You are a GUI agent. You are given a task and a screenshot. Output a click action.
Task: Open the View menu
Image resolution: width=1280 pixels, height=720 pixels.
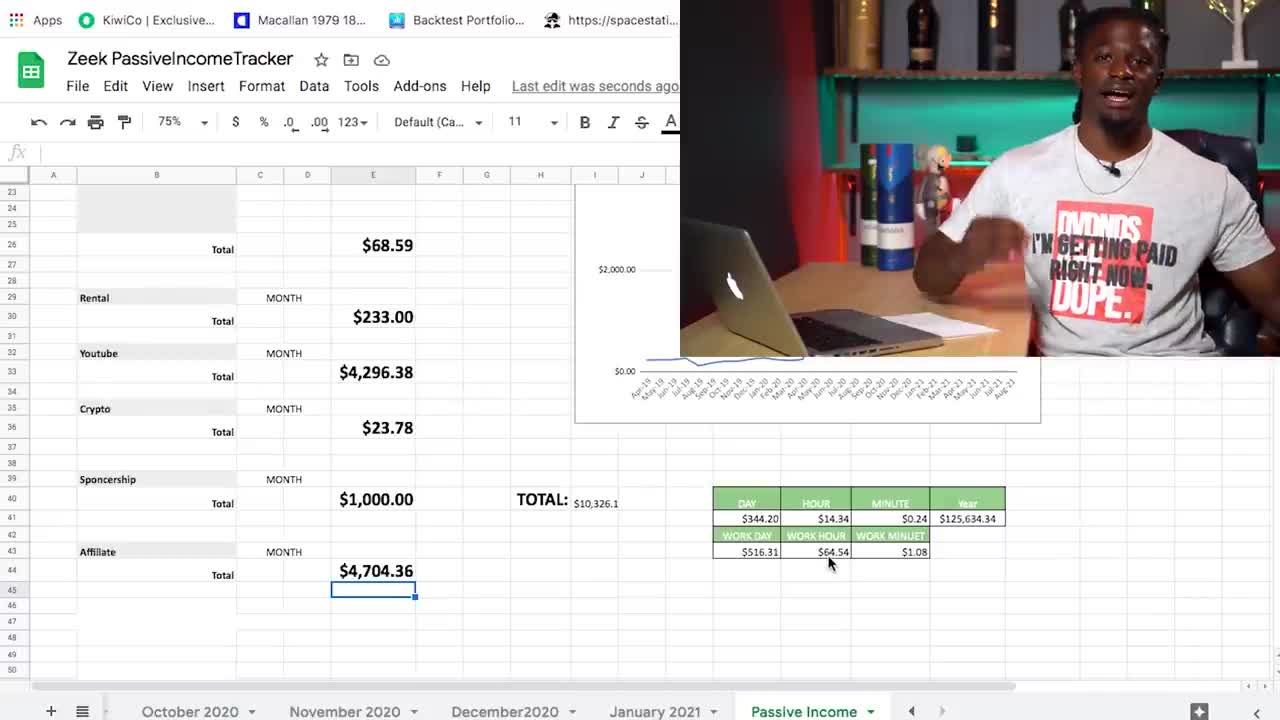(157, 86)
